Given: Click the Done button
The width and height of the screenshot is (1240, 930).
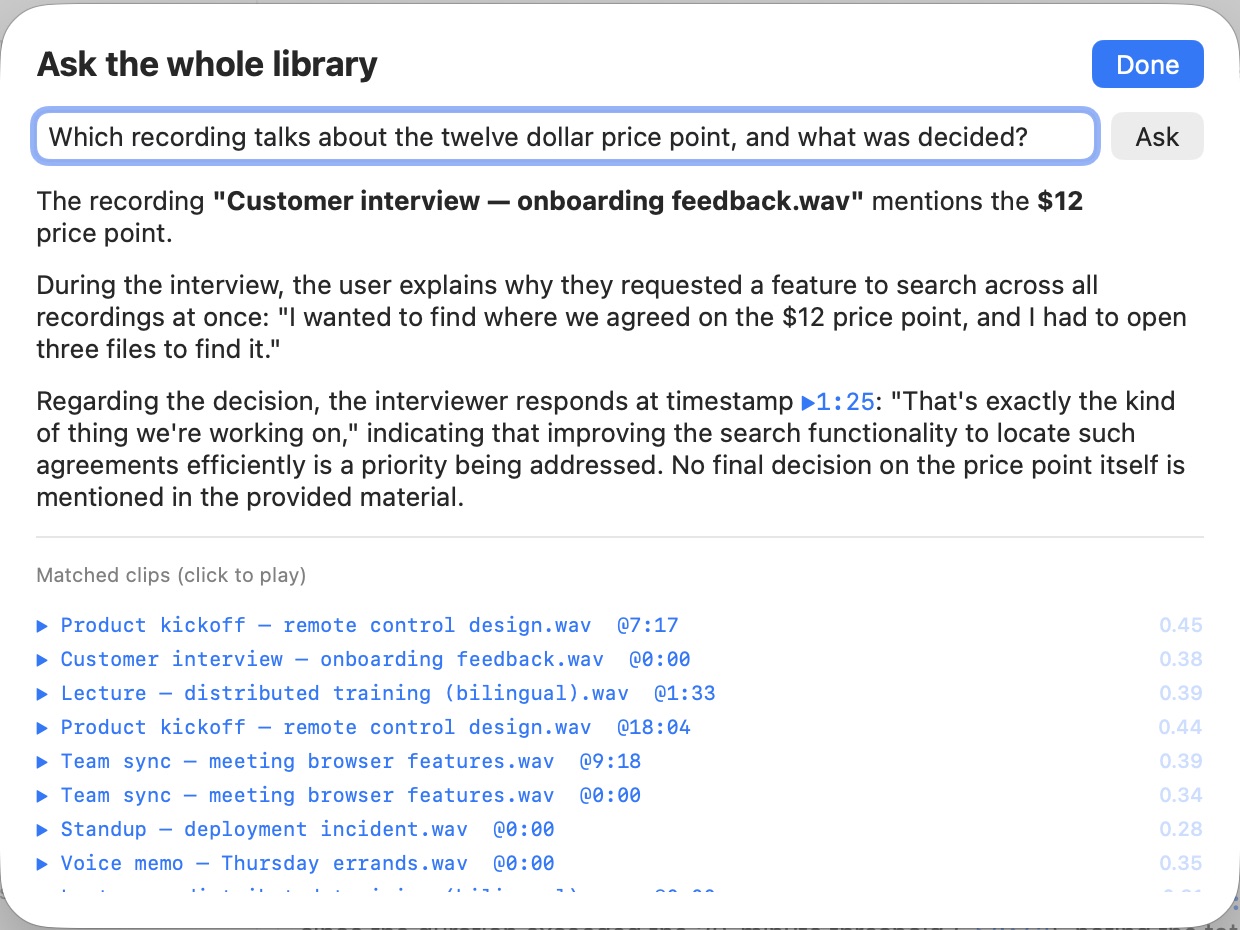Looking at the screenshot, I should point(1147,65).
